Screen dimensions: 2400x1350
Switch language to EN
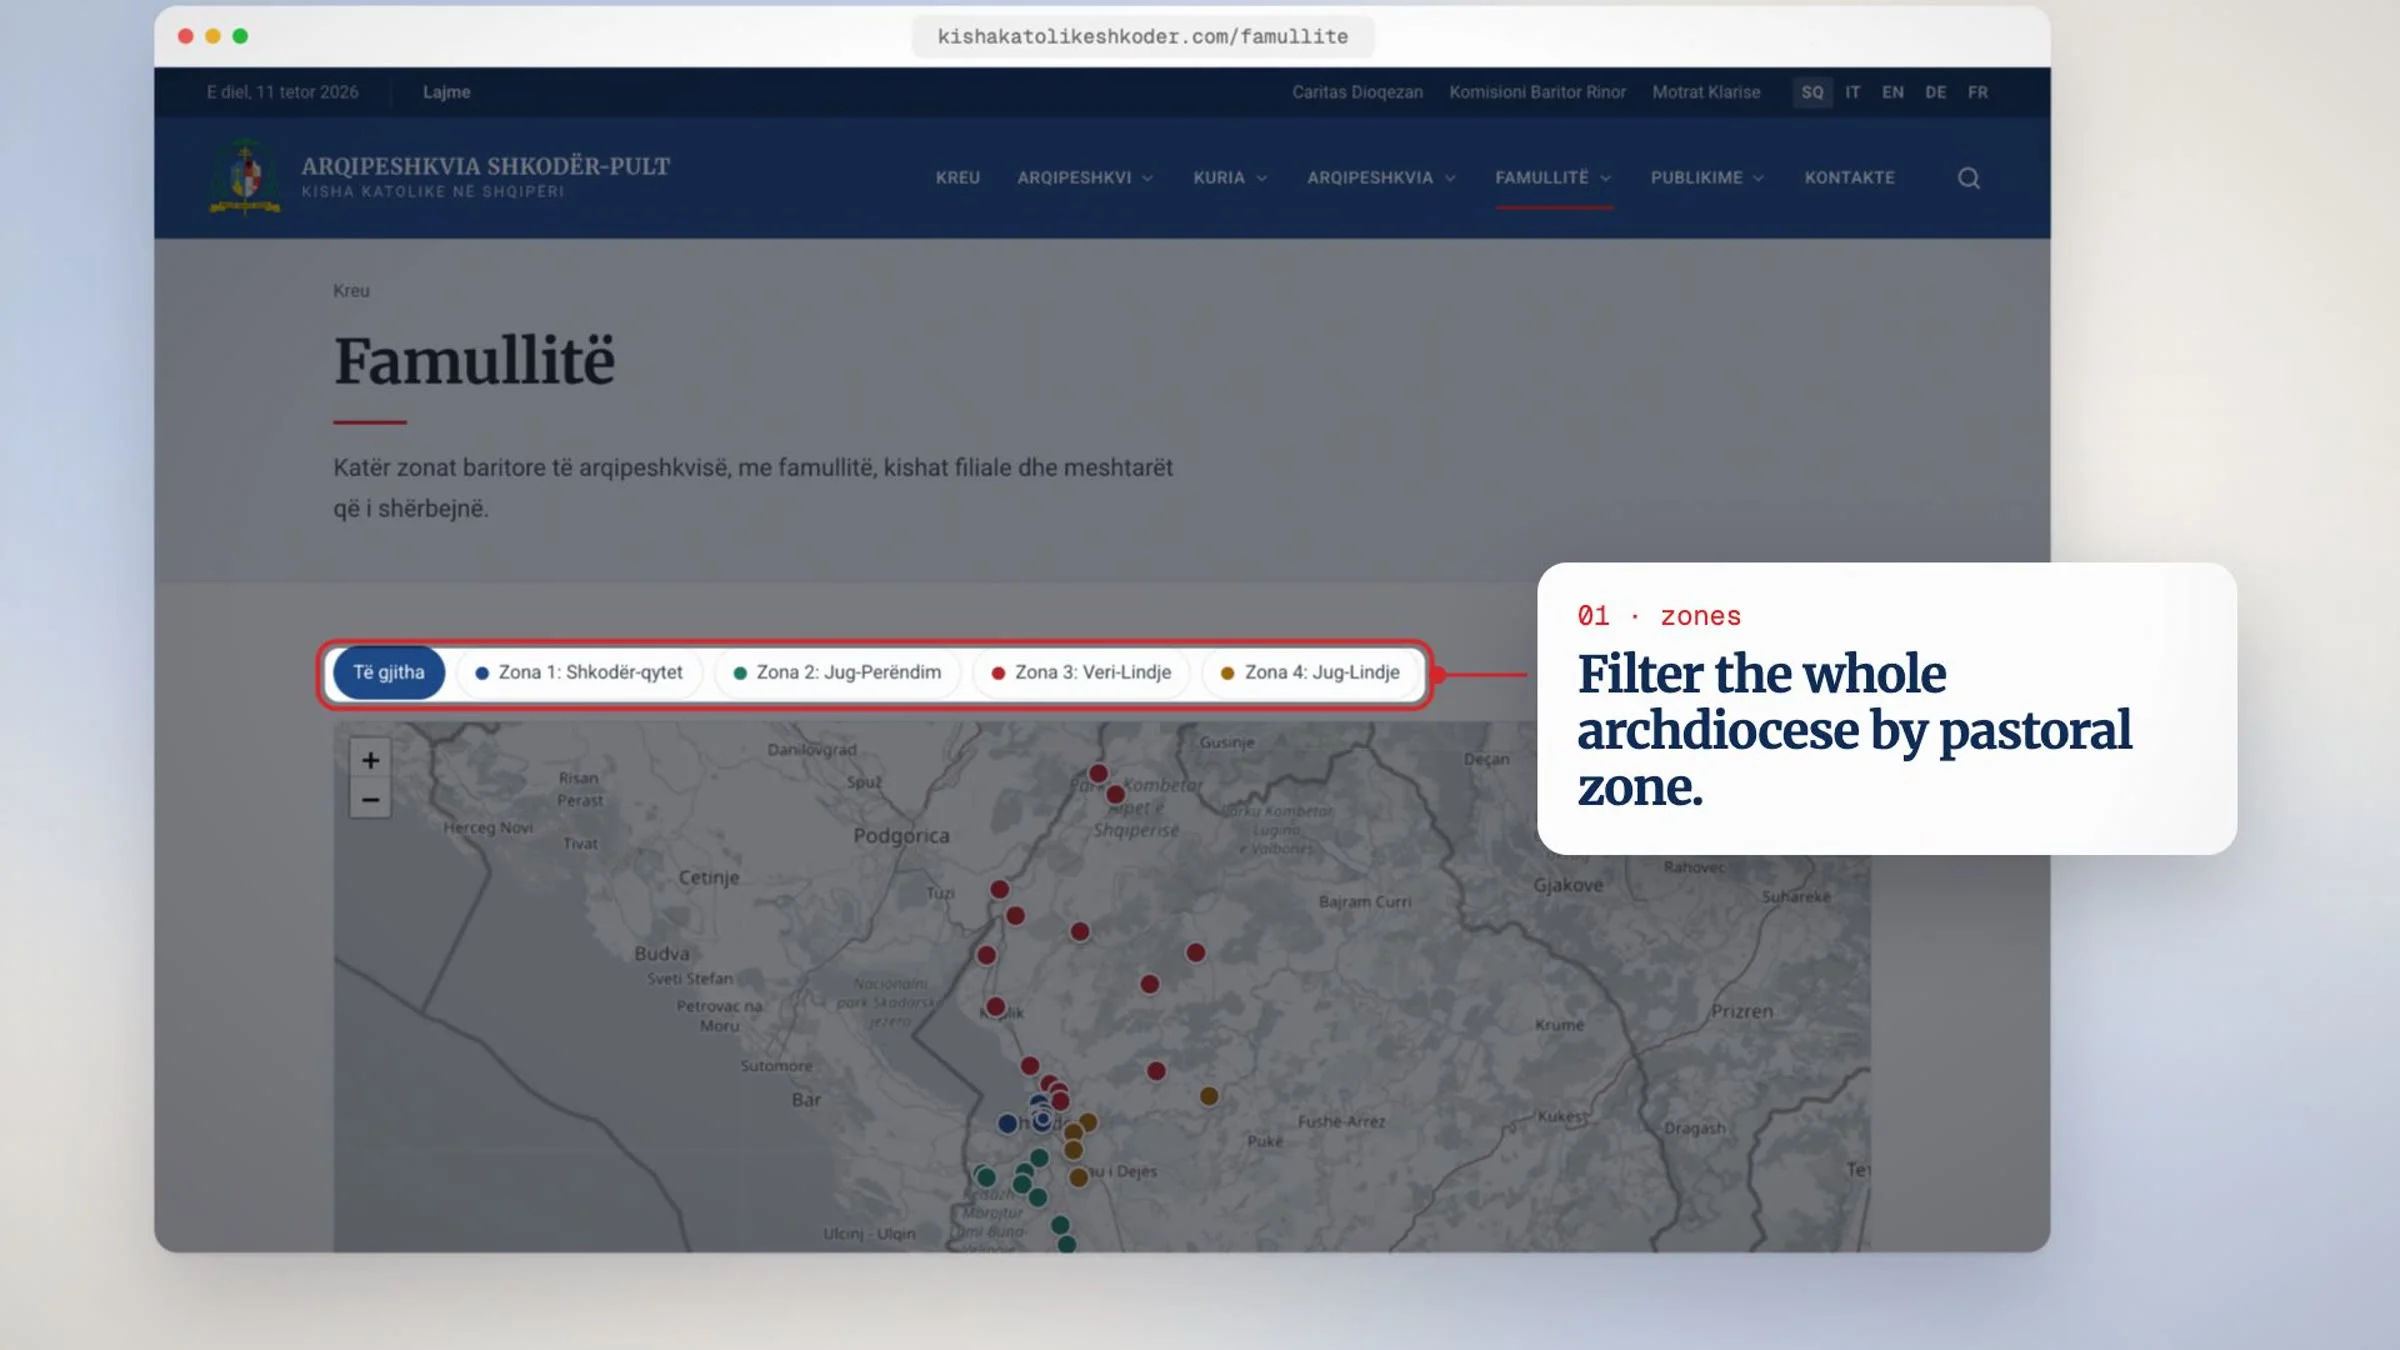click(1892, 92)
